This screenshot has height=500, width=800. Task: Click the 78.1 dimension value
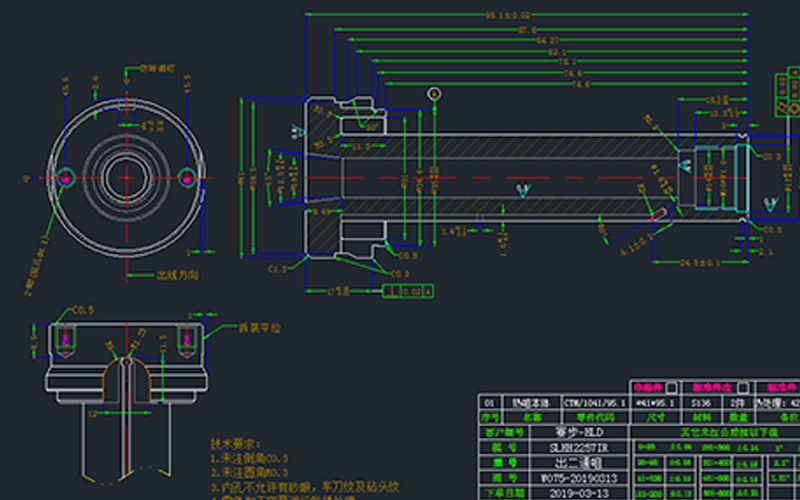567,62
